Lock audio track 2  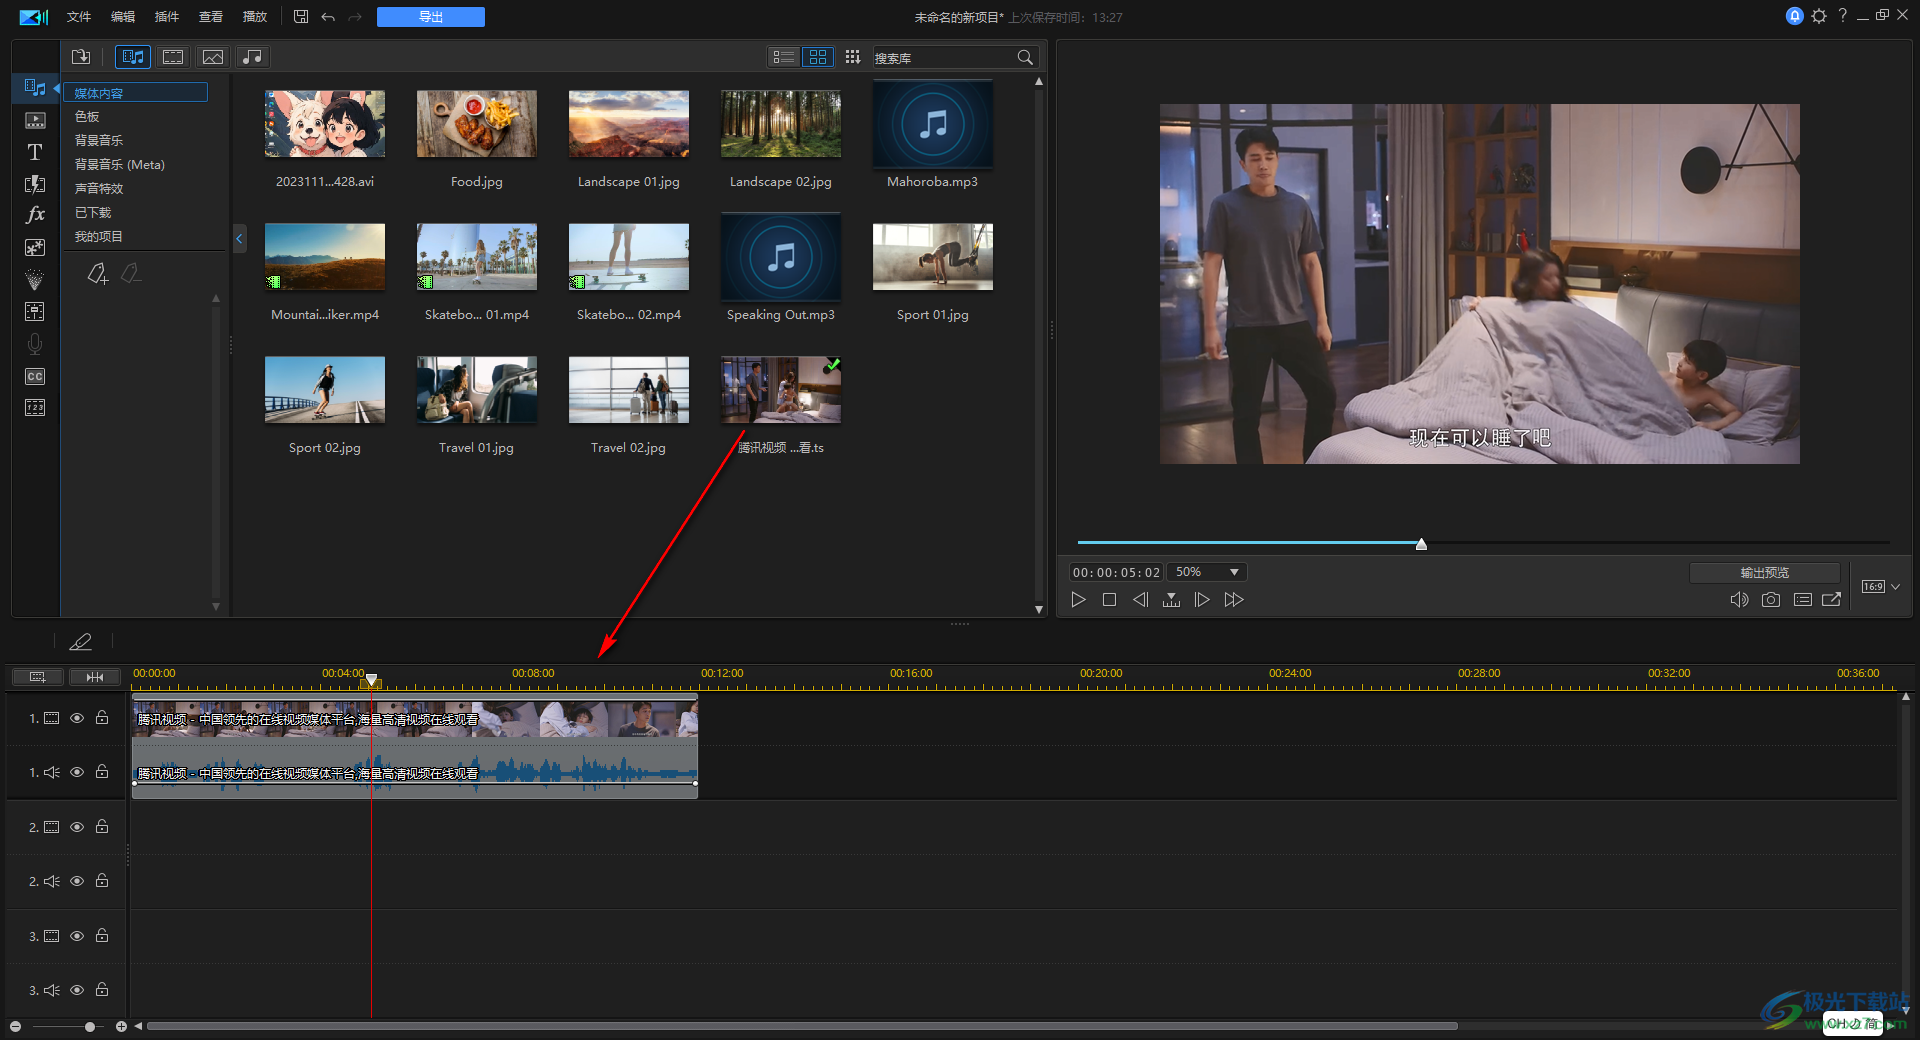tap(102, 881)
